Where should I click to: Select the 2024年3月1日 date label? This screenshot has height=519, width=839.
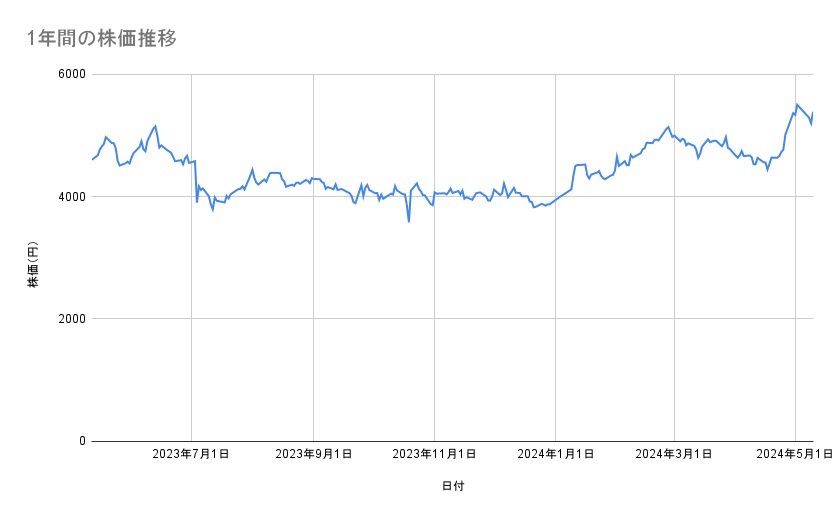point(674,455)
